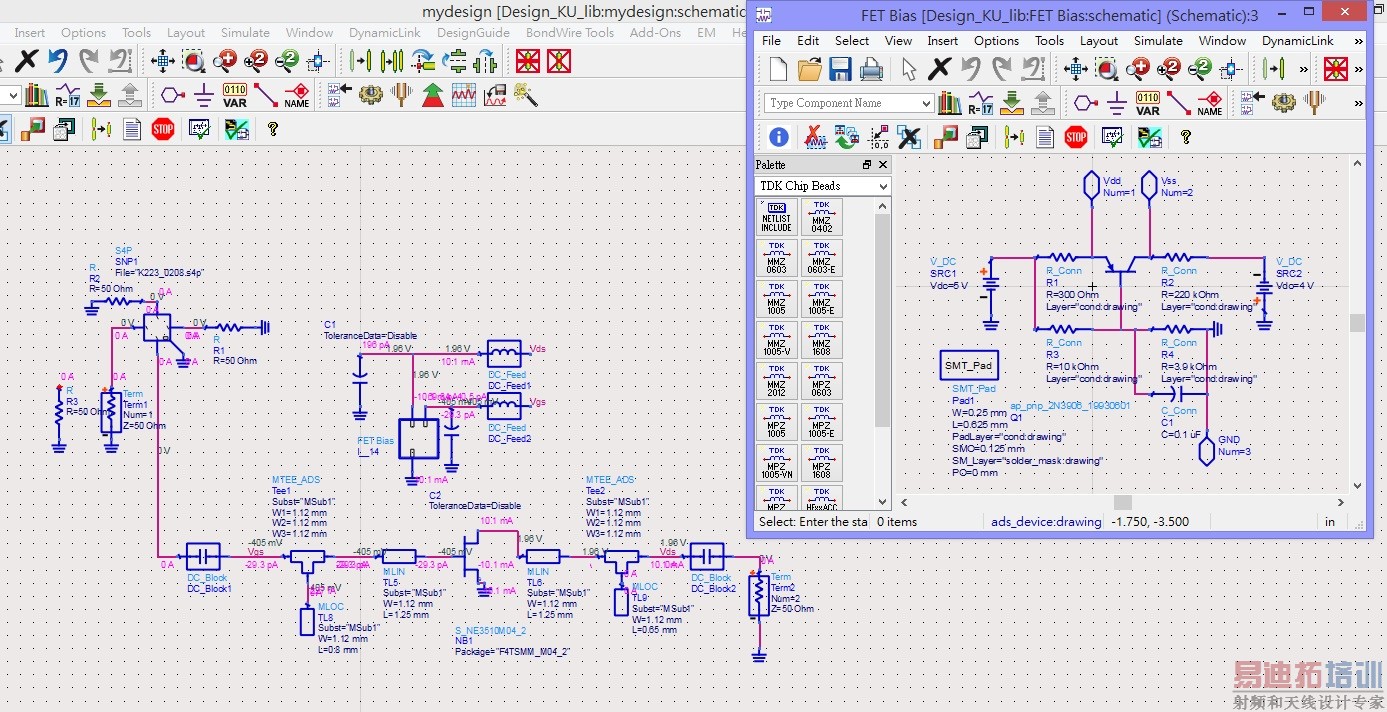Click the blue info icon in FET Bias
Image resolution: width=1387 pixels, height=712 pixels.
pos(778,137)
